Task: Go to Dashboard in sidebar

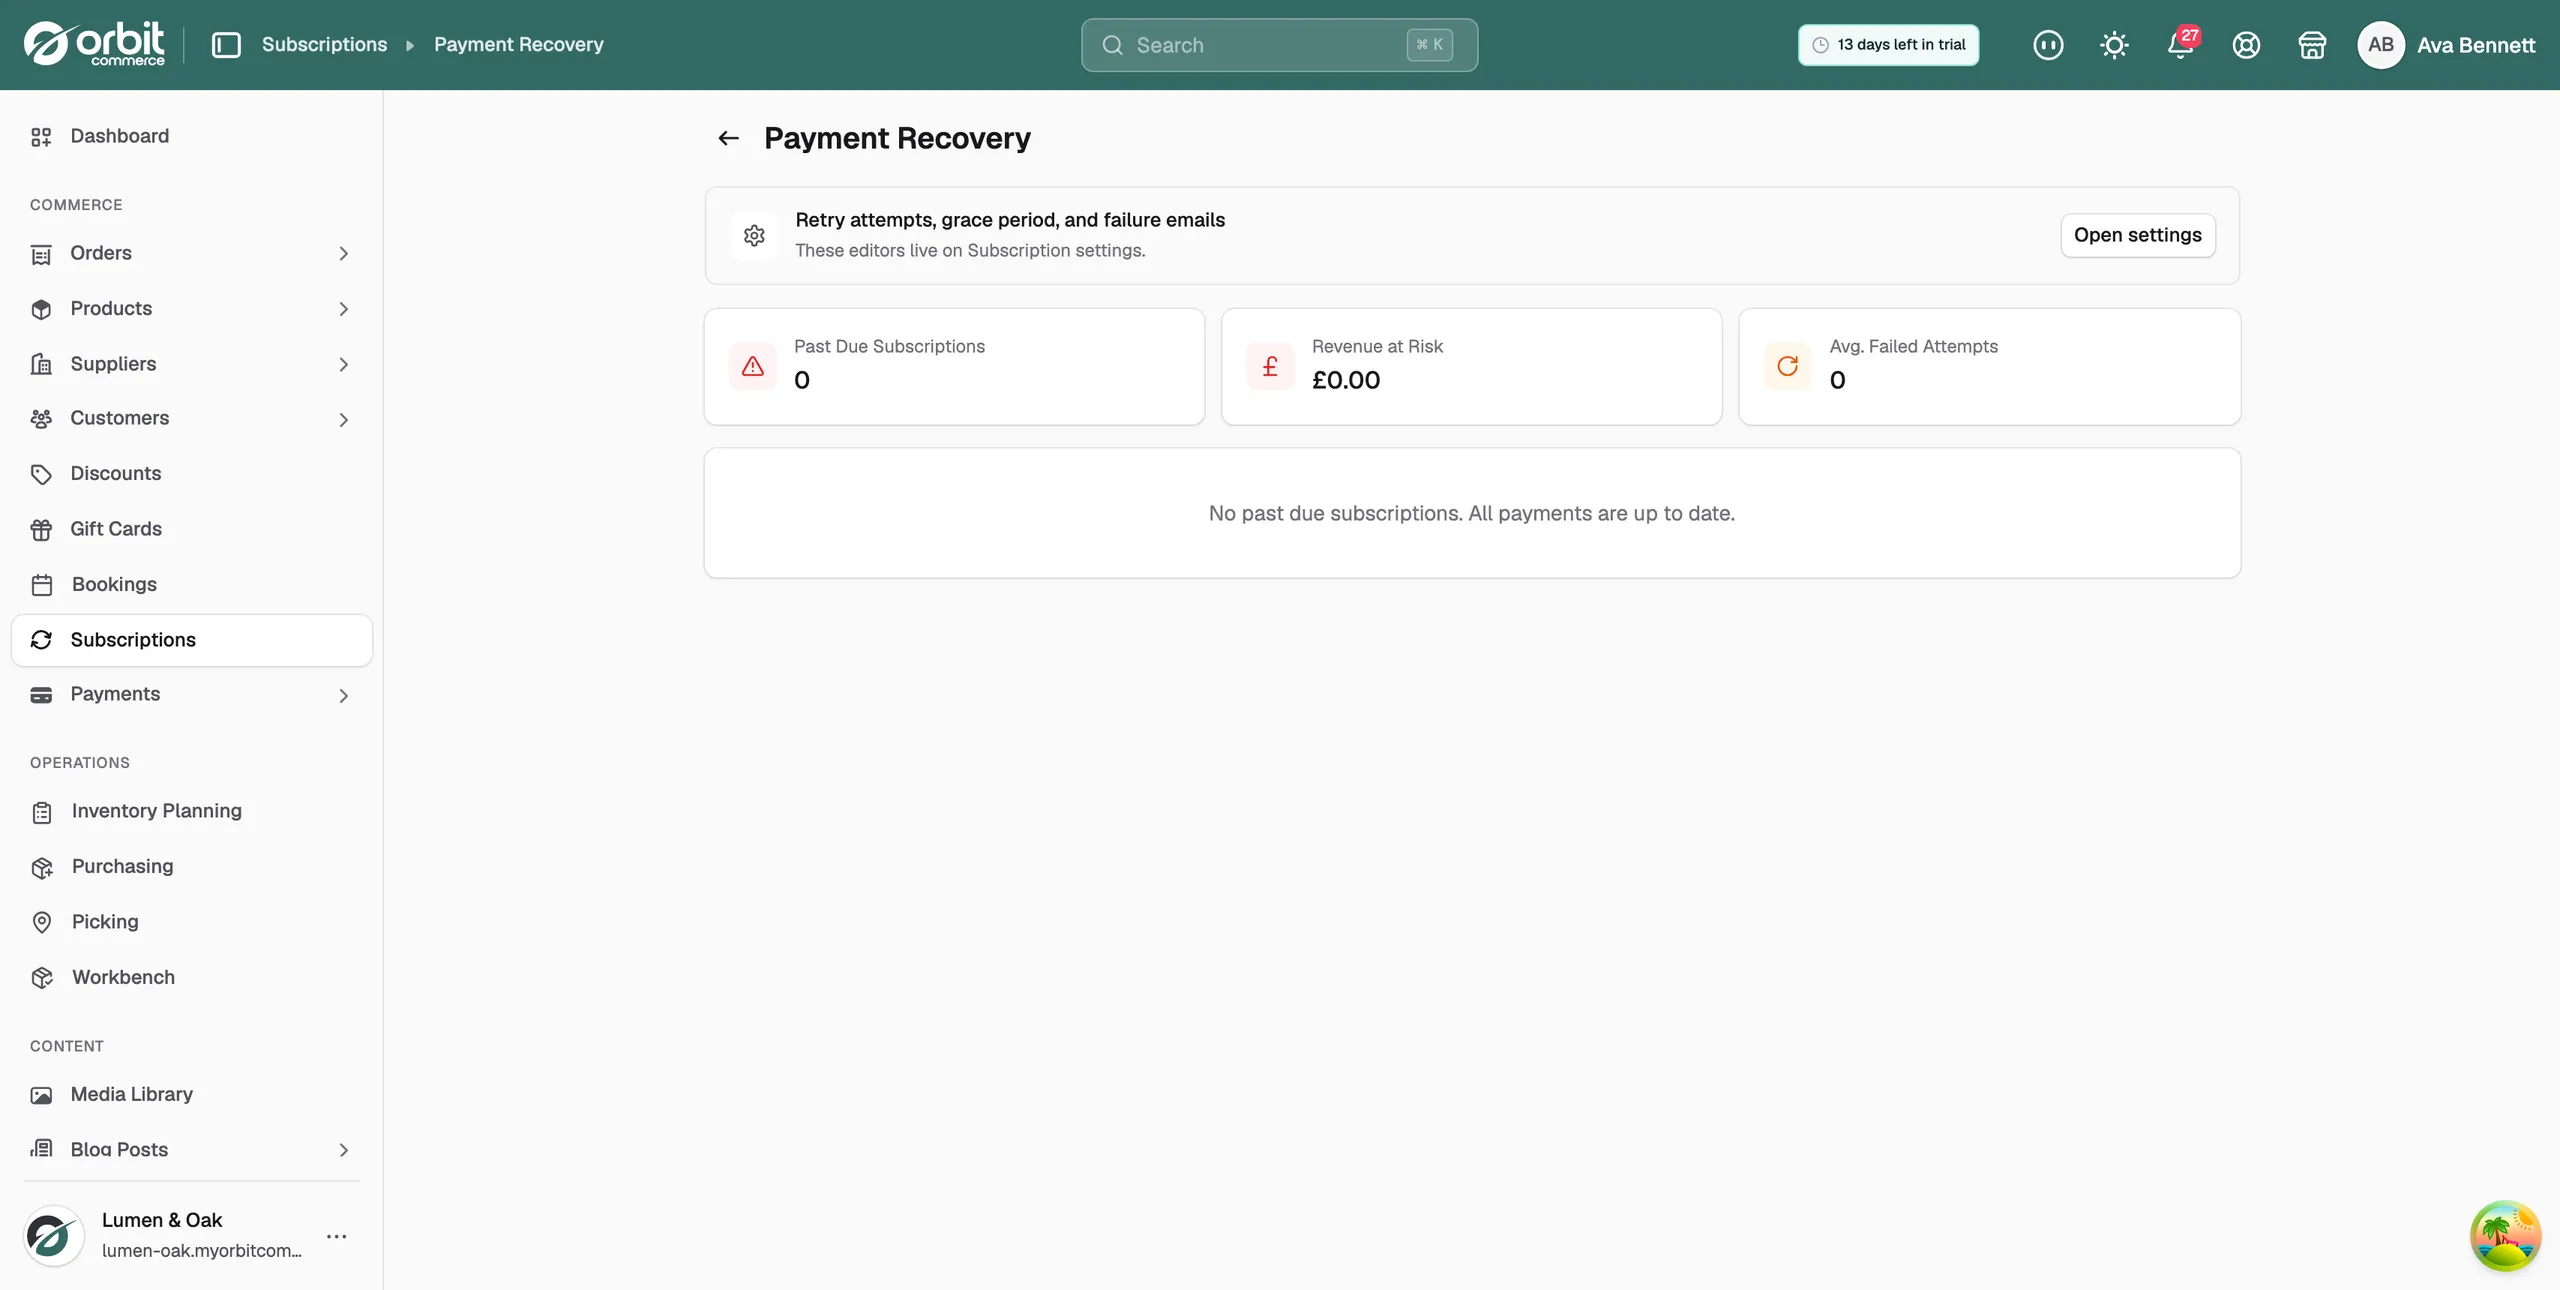Action: coord(191,136)
